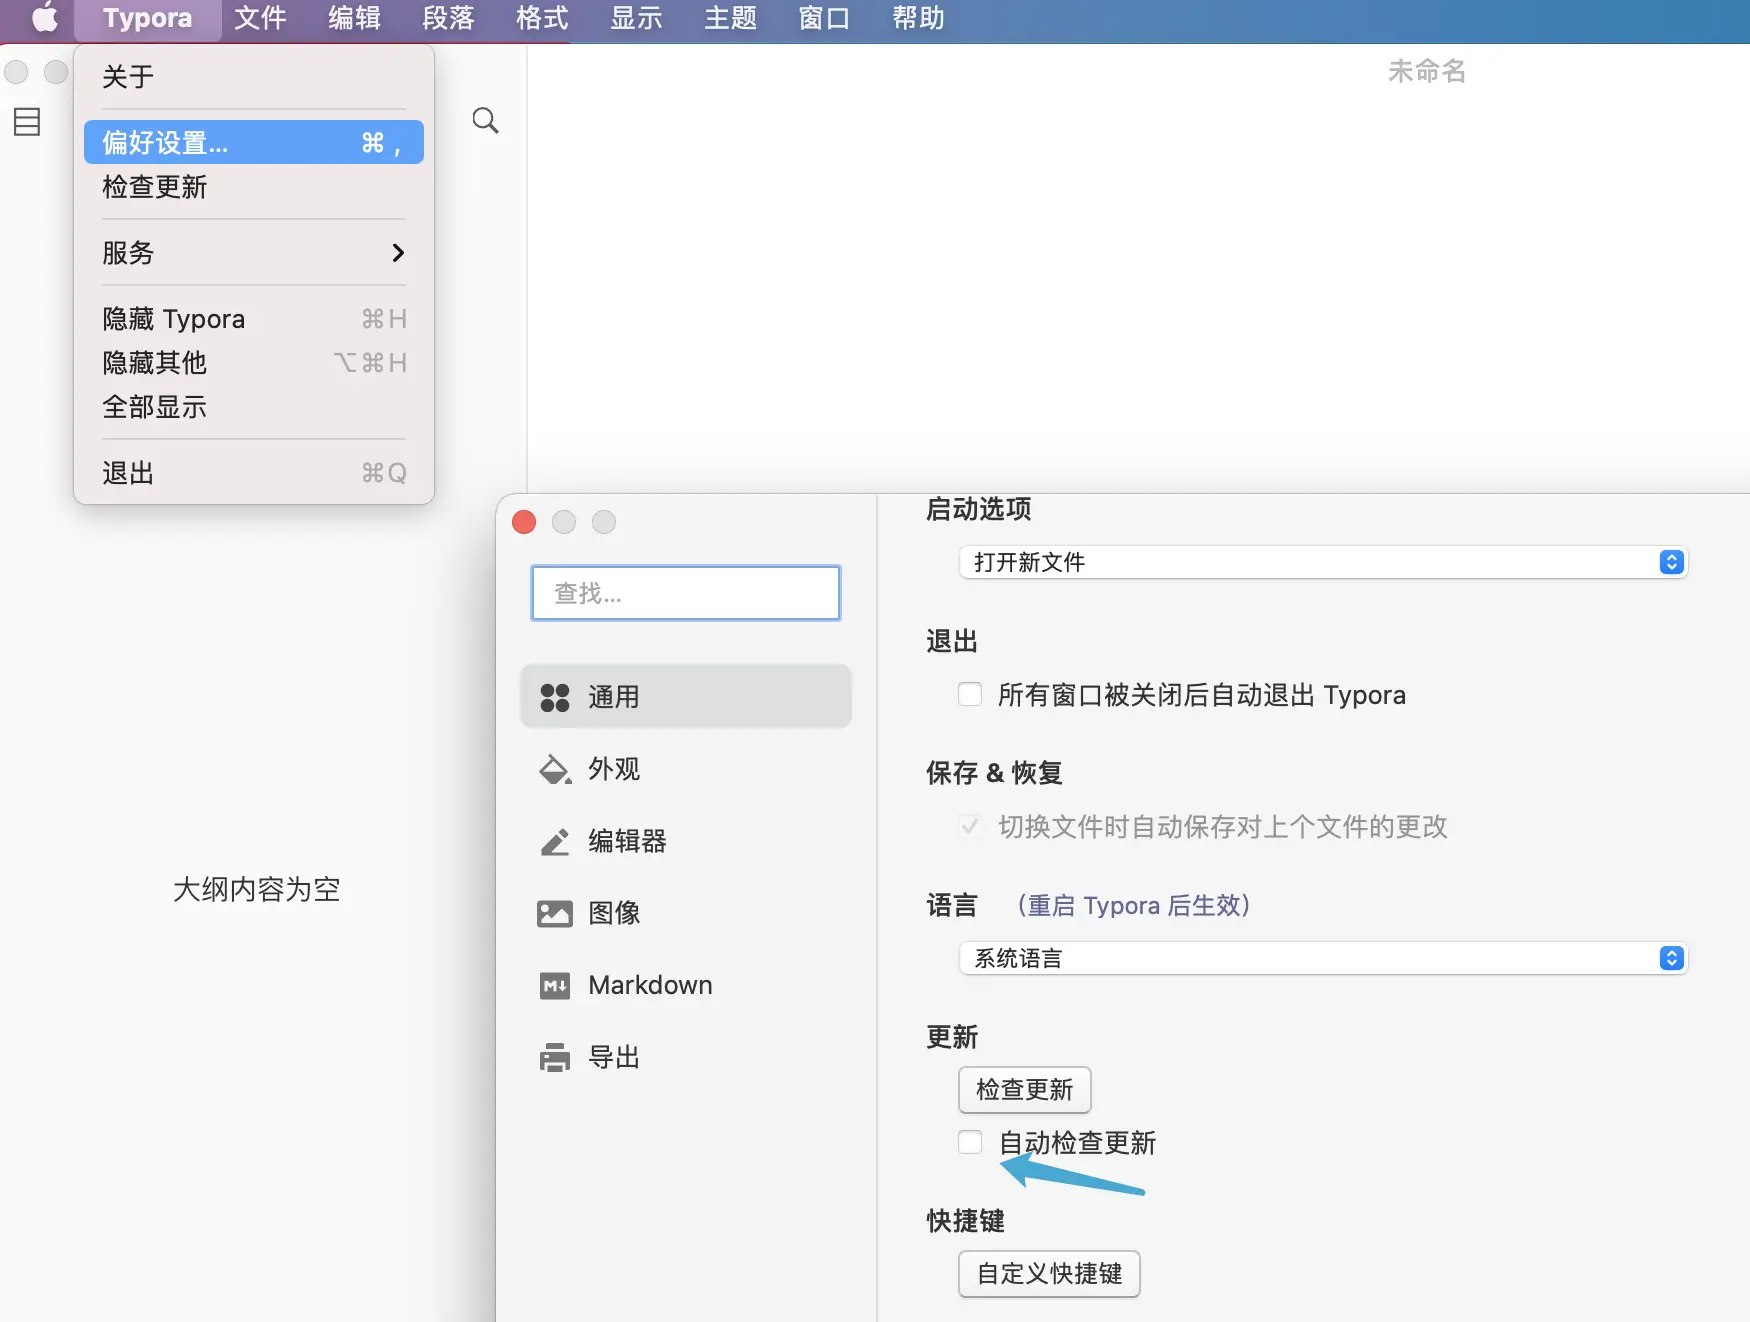Viewport: 1750px width, 1322px height.
Task: Toggle 切换文件时自动保存 checkbox
Action: point(970,826)
